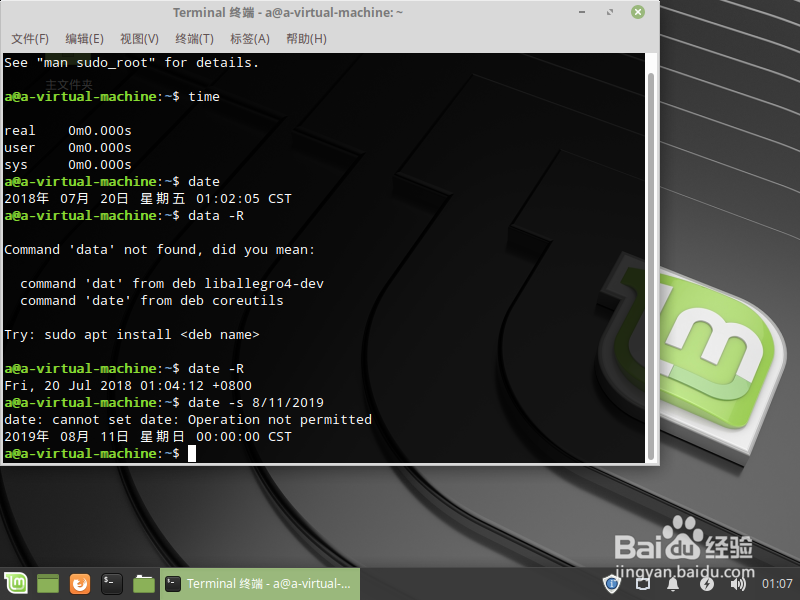Viewport: 800px width, 600px height.
Task: Launch Firefox from the taskbar
Action: click(x=79, y=583)
